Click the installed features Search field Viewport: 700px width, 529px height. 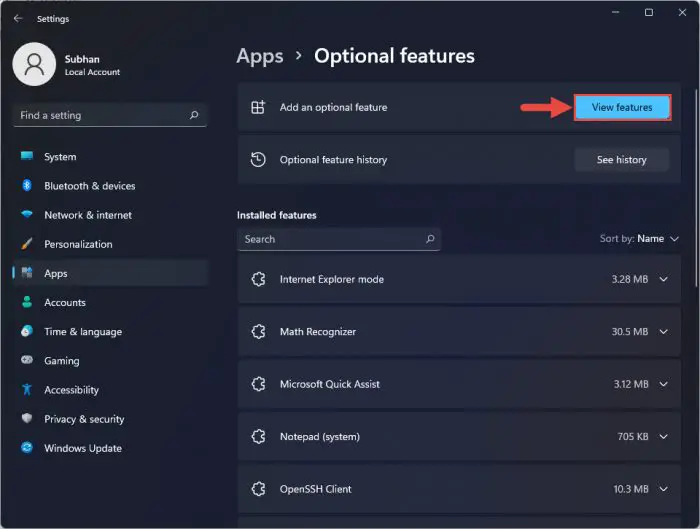pos(339,239)
